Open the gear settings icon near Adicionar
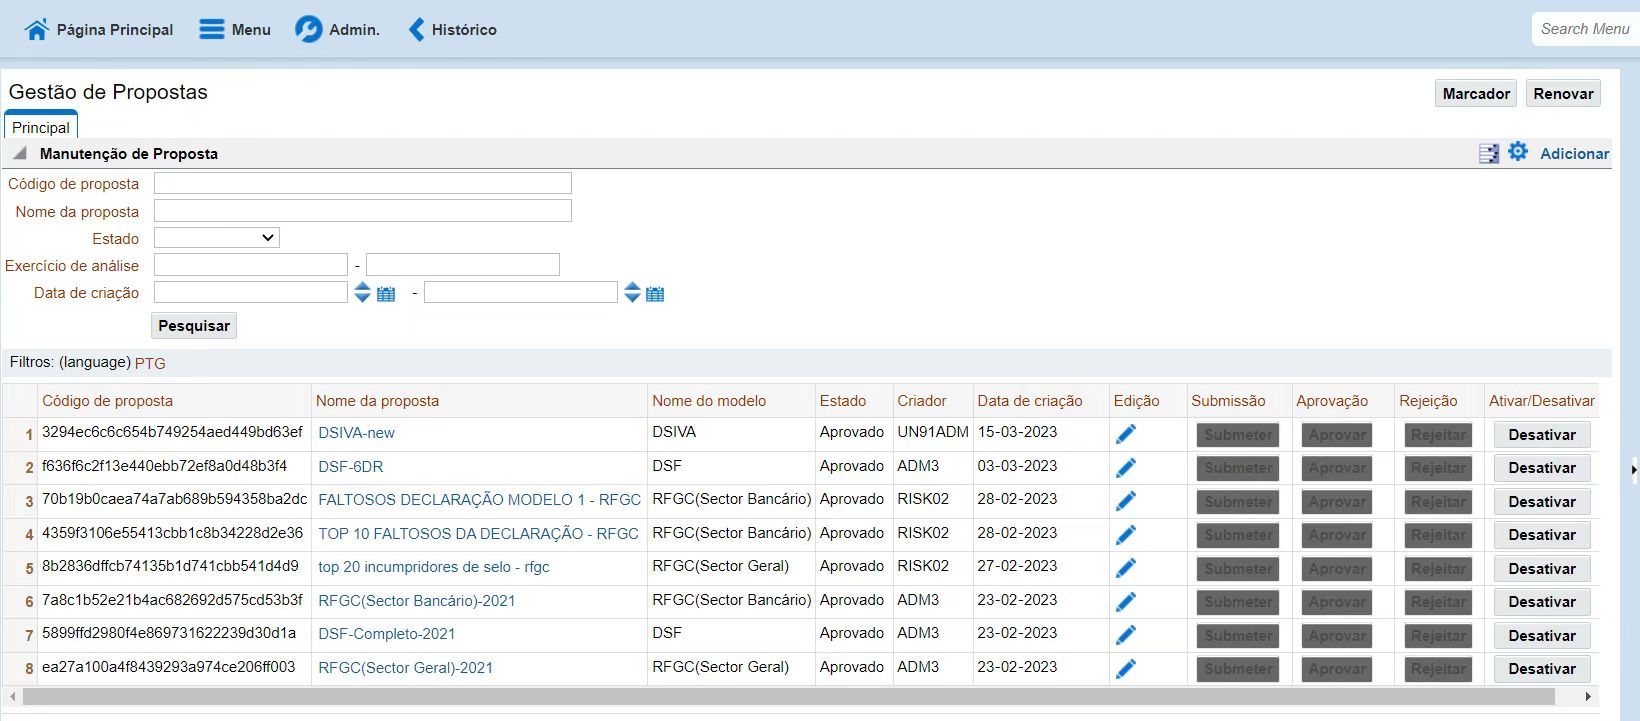 click(1518, 152)
